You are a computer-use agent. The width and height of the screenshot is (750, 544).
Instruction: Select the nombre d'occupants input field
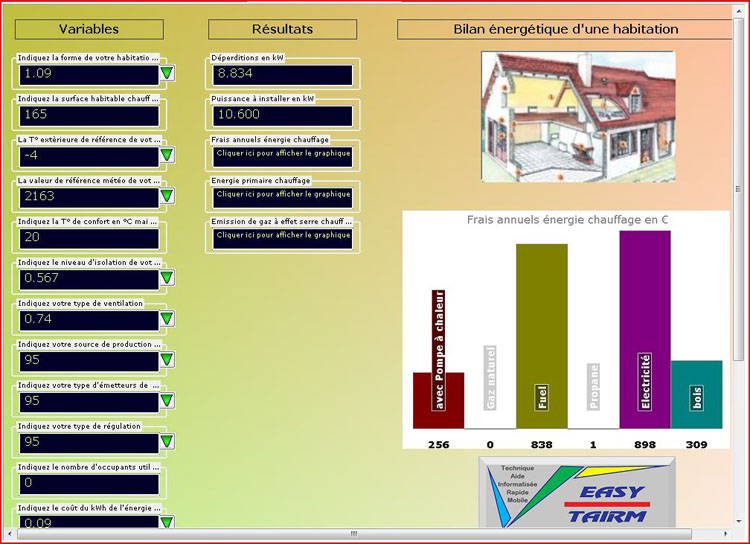[88, 483]
